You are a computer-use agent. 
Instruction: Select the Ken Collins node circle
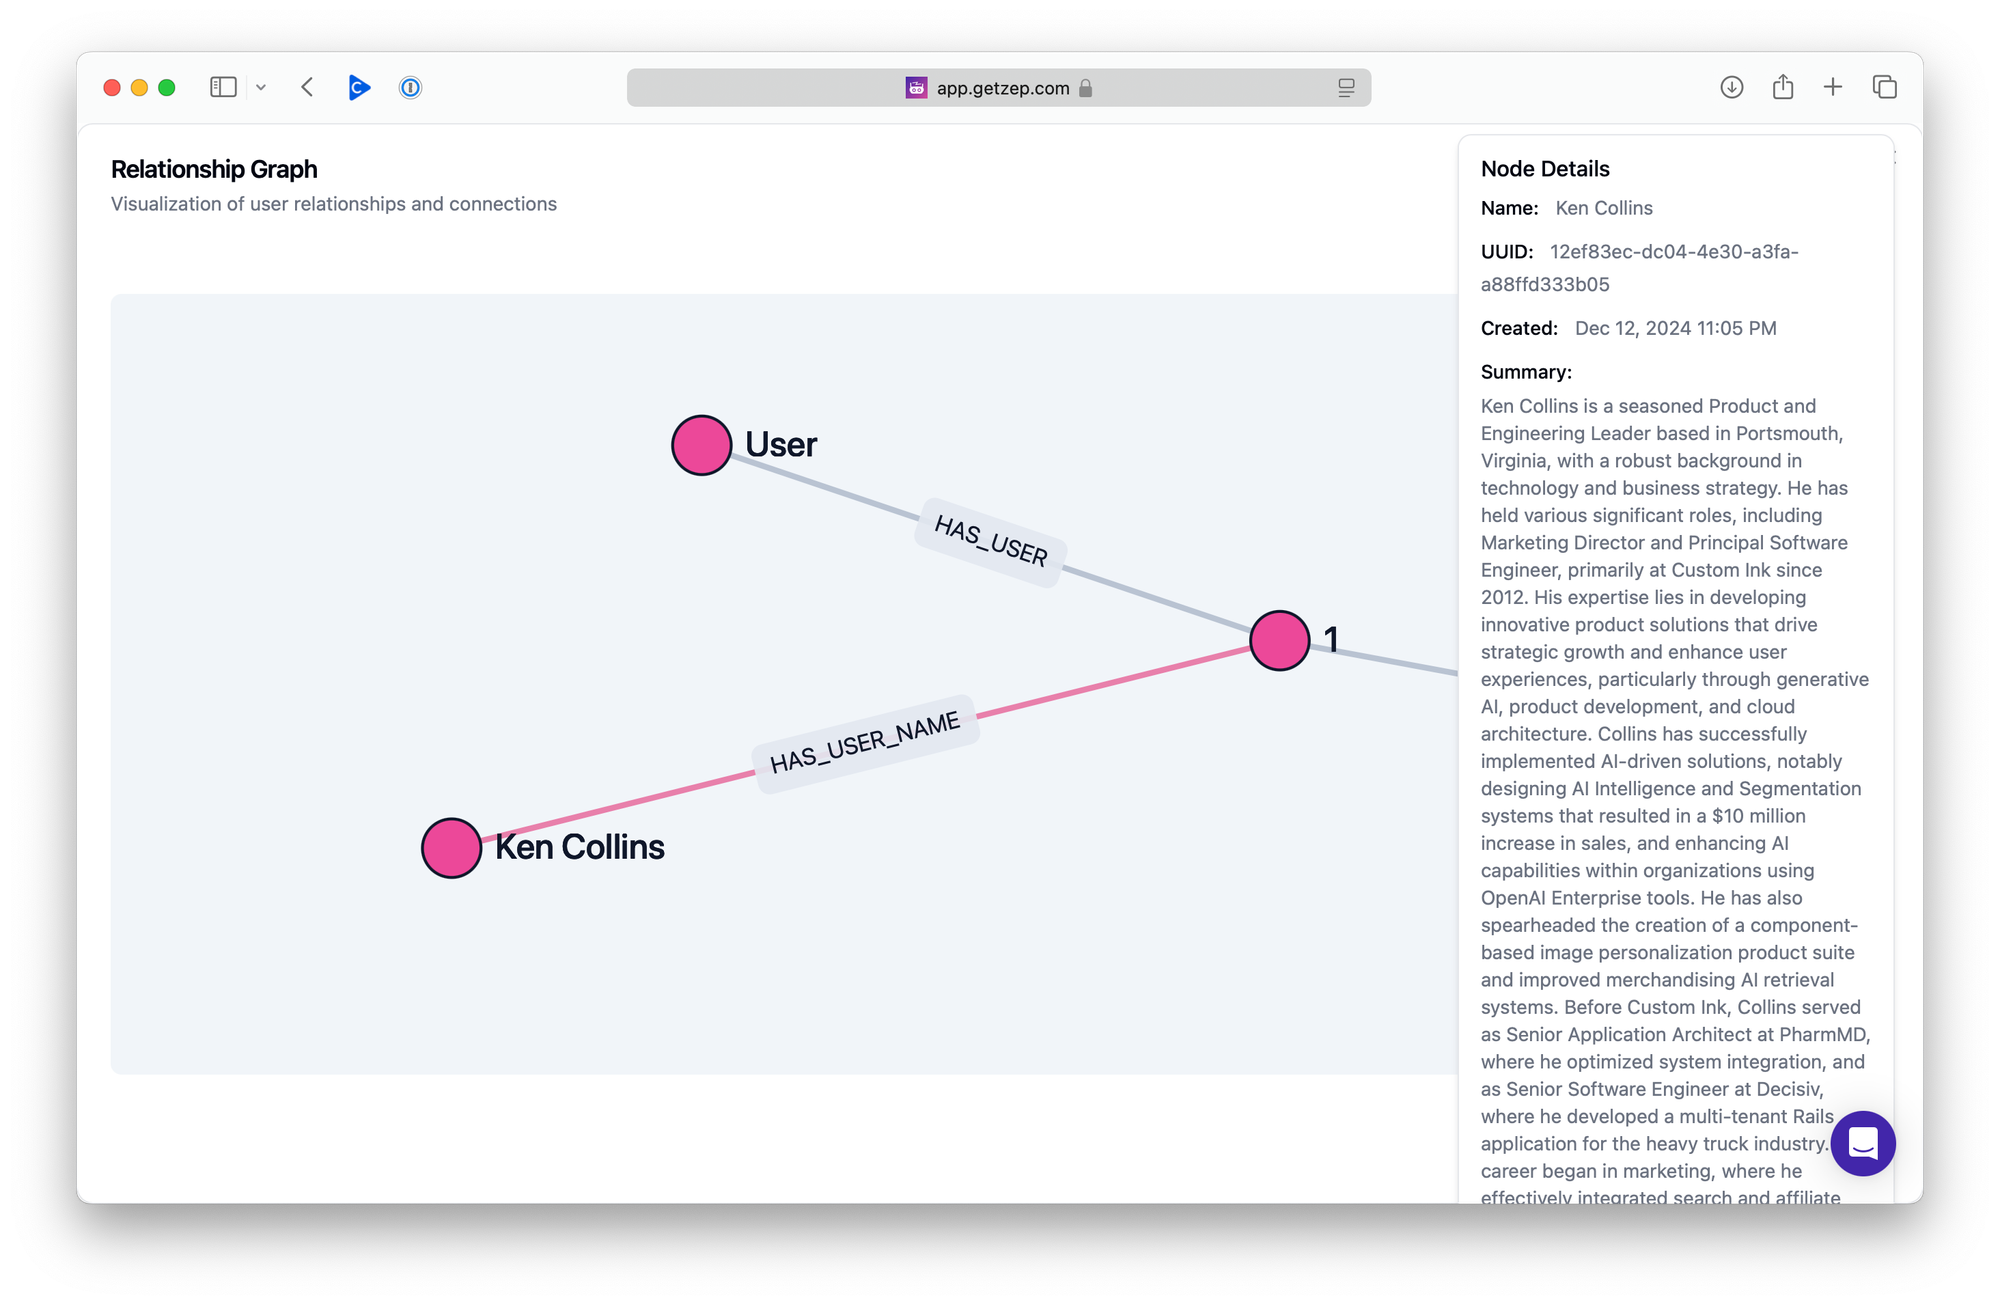tap(451, 848)
